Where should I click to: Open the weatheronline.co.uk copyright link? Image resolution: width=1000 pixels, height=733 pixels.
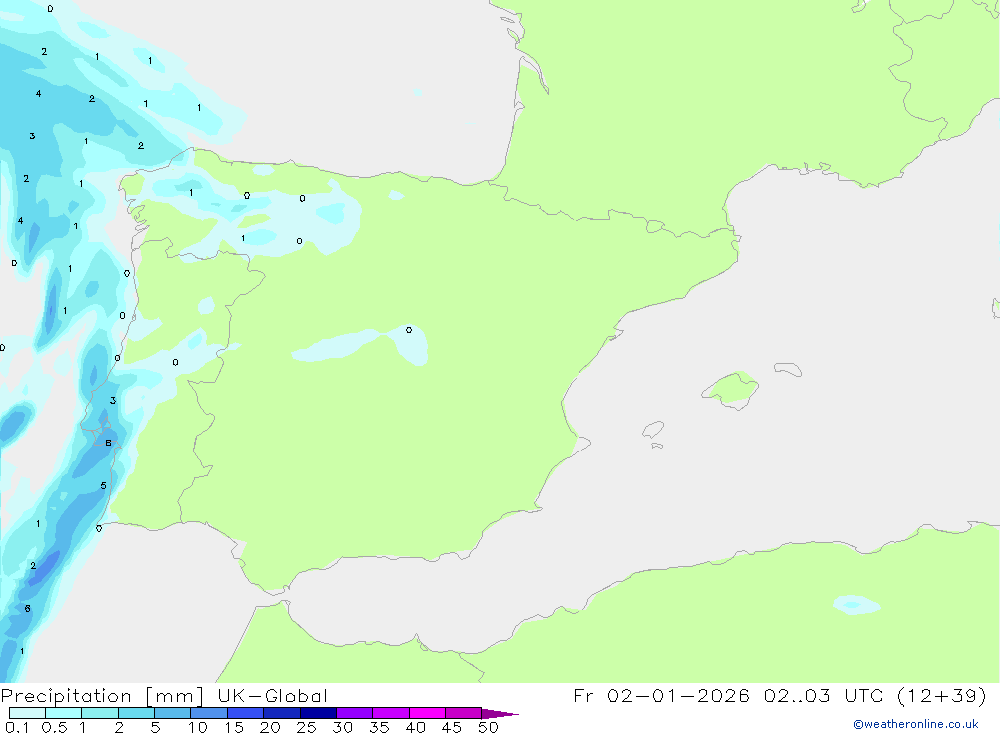pos(916,724)
